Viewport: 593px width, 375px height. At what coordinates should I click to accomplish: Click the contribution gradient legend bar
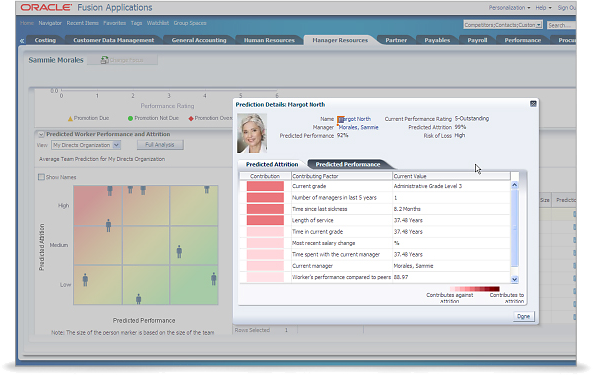[x=475, y=289]
